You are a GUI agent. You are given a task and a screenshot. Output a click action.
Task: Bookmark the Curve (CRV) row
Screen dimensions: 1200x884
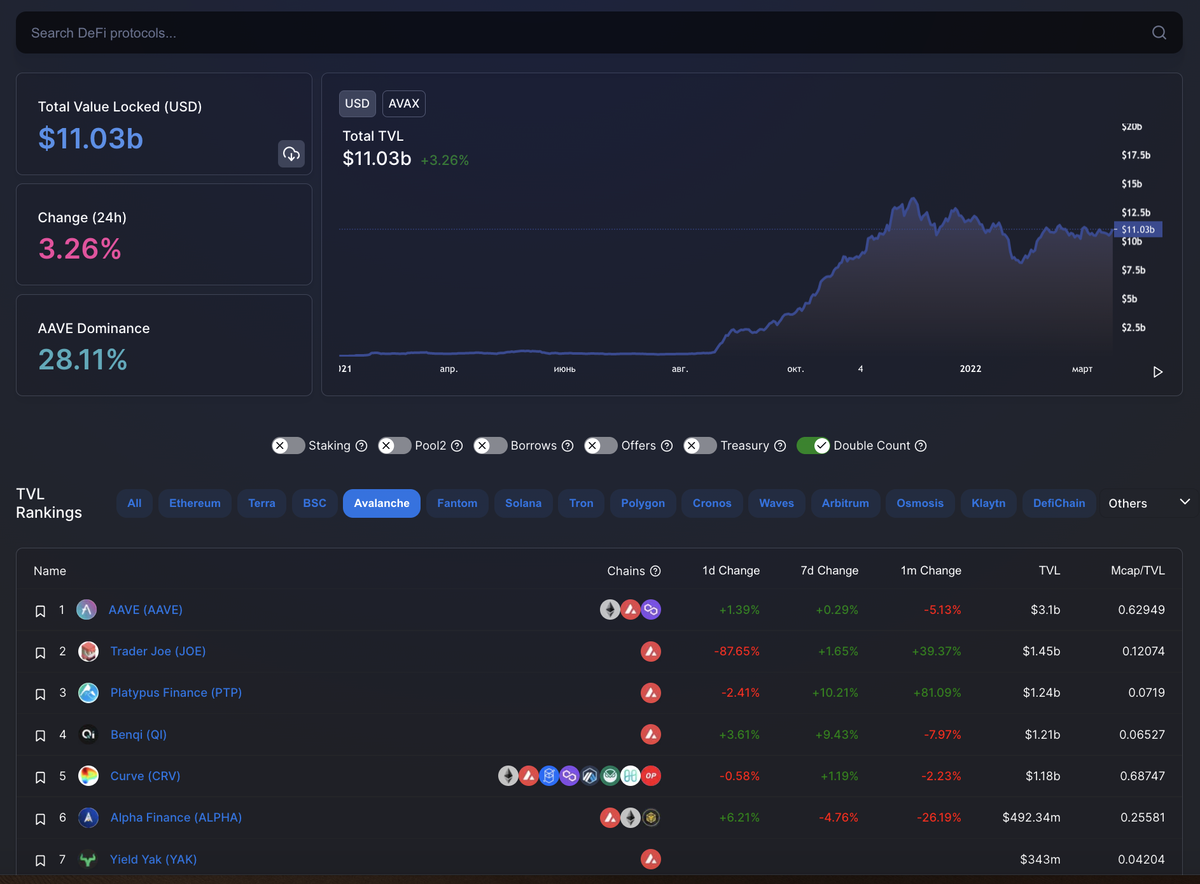point(41,777)
